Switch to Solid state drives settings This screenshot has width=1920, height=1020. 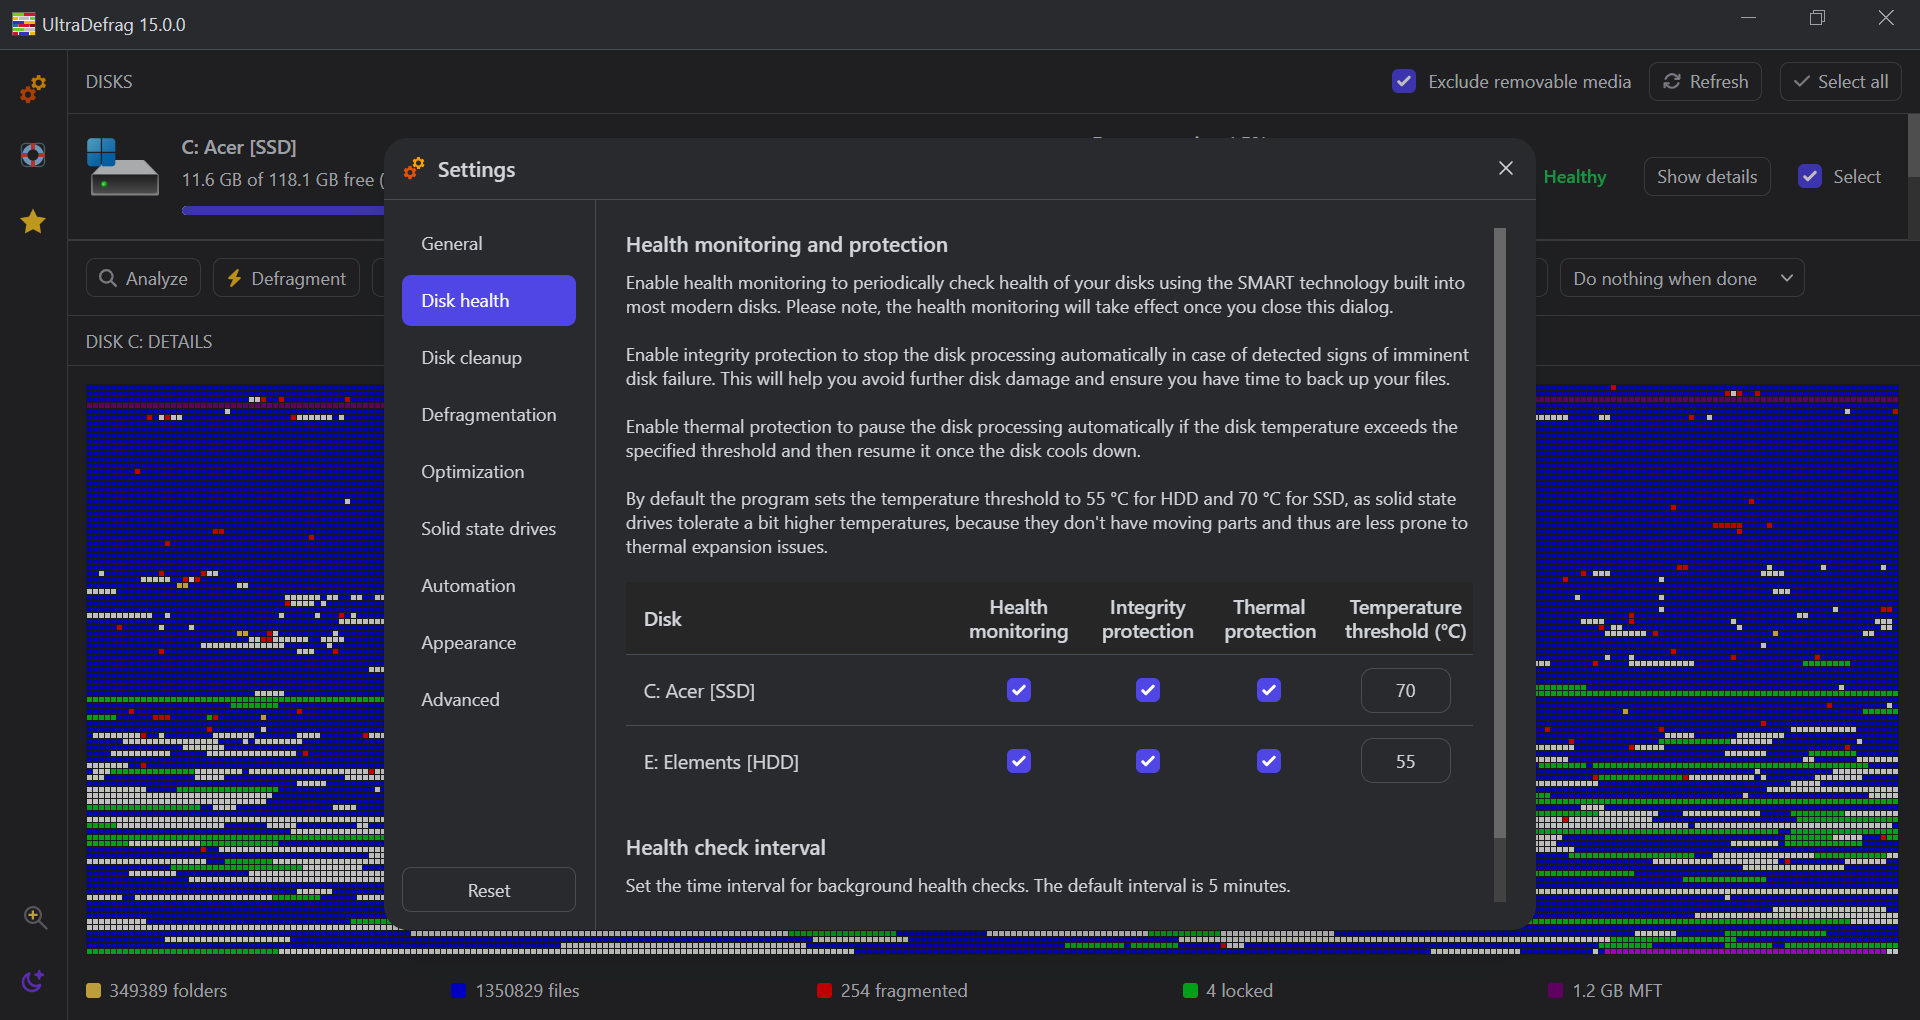(x=488, y=529)
